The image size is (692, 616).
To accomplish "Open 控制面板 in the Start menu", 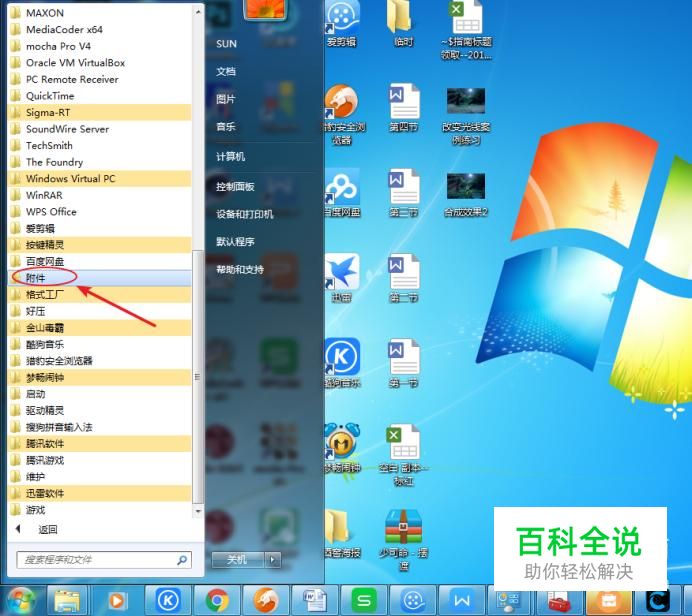I will pyautogui.click(x=235, y=187).
